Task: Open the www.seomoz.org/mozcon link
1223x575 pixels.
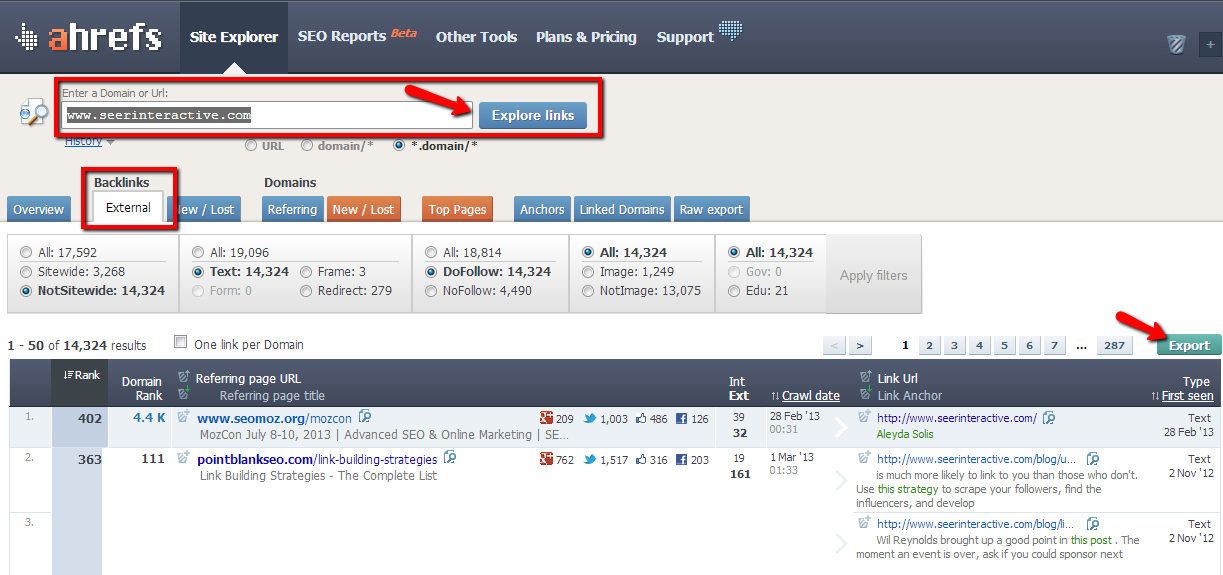Action: [x=274, y=418]
